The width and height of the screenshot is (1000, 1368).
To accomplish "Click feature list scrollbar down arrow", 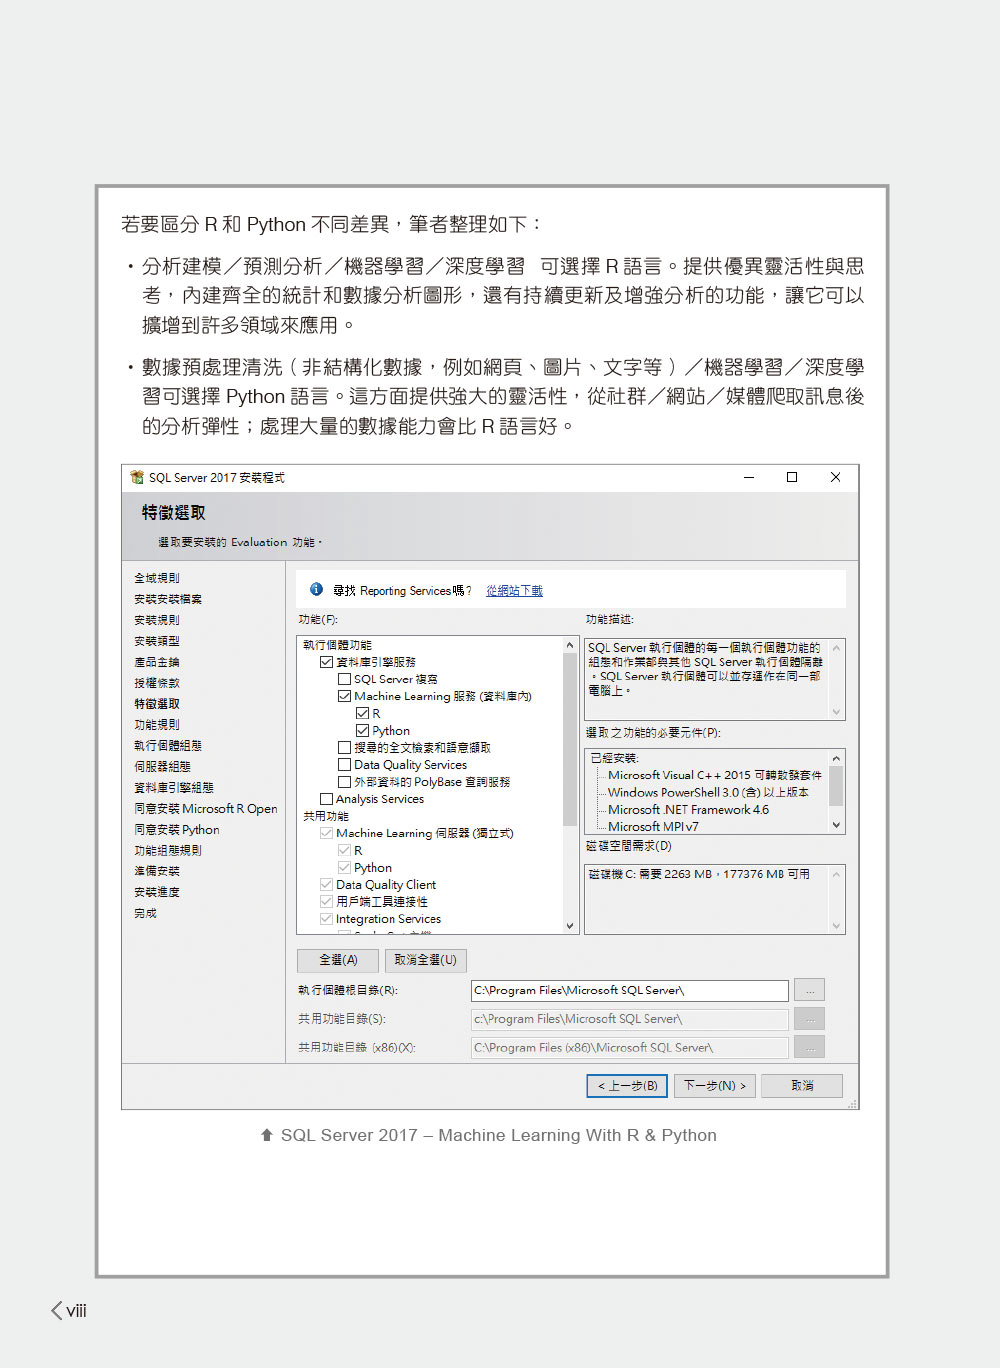I will [x=570, y=926].
